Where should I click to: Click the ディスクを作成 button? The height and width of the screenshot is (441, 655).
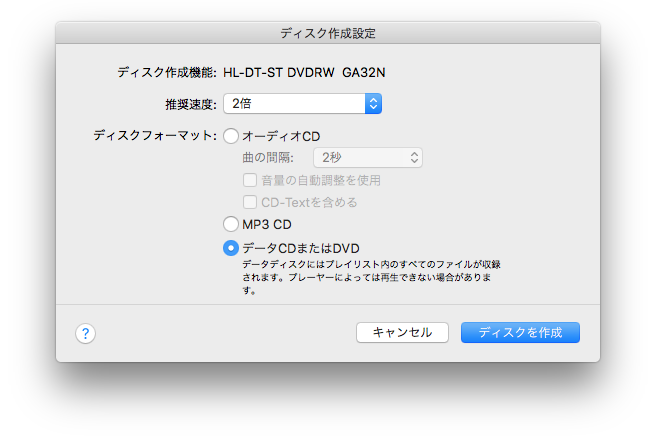click(x=520, y=332)
